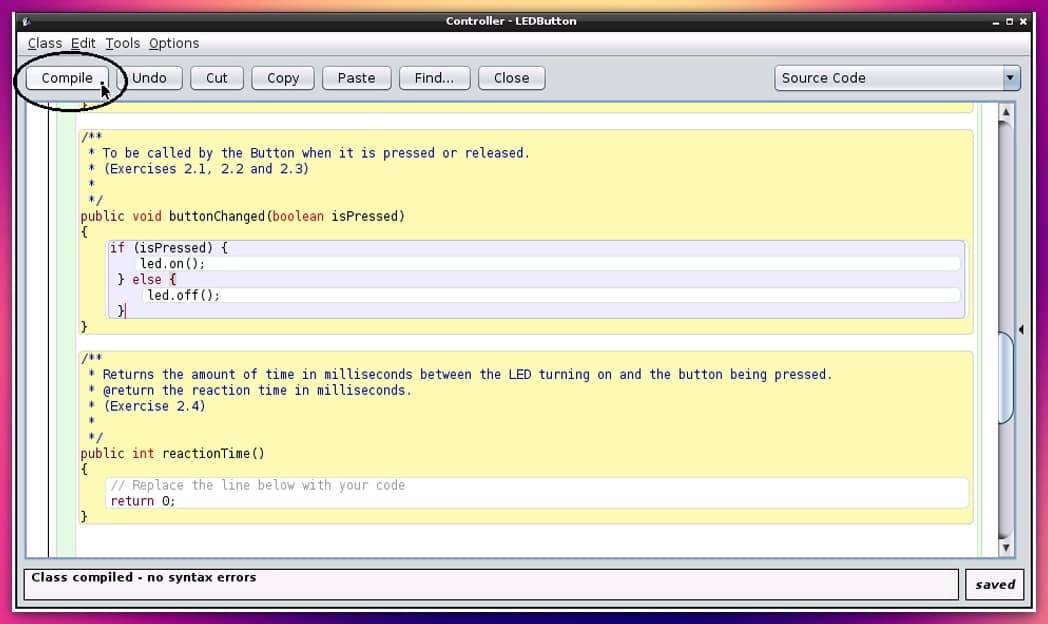This screenshot has width=1048, height=624.
Task: Click the vertical scrollbar thumb
Action: (1006, 377)
